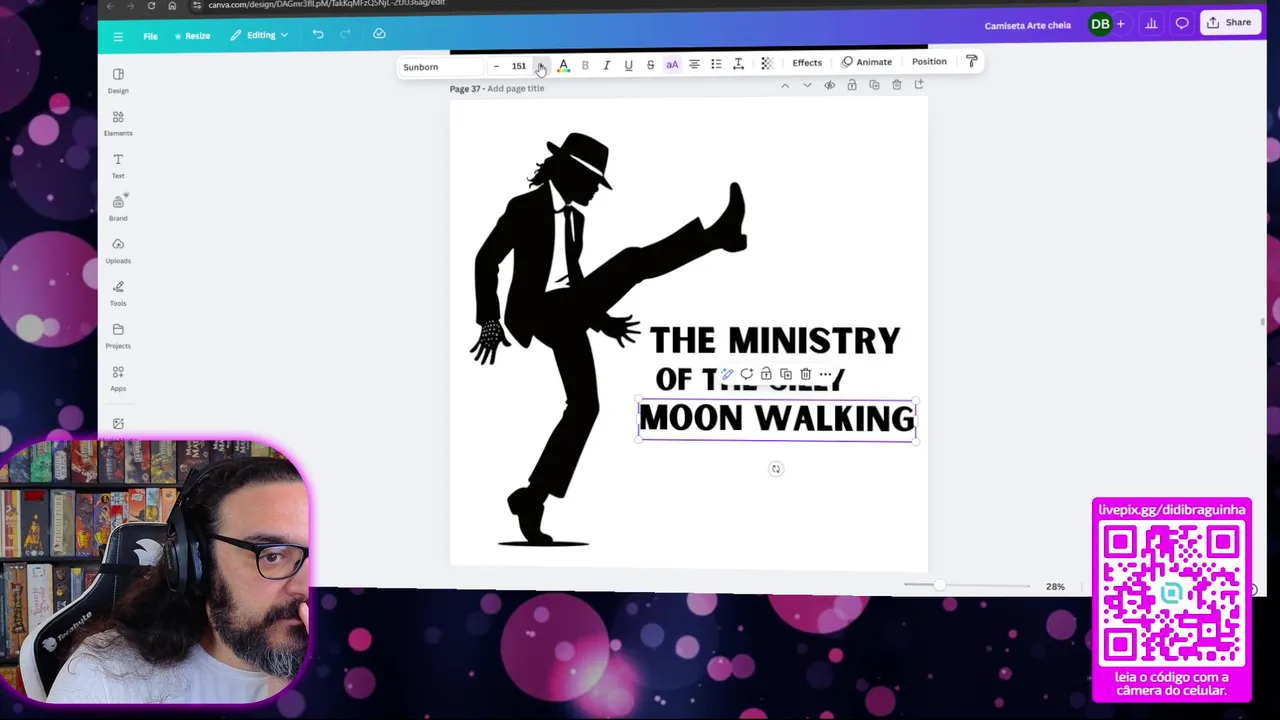Screen dimensions: 1280x720
Task: Click the font size field showing 151
Action: (x=518, y=66)
